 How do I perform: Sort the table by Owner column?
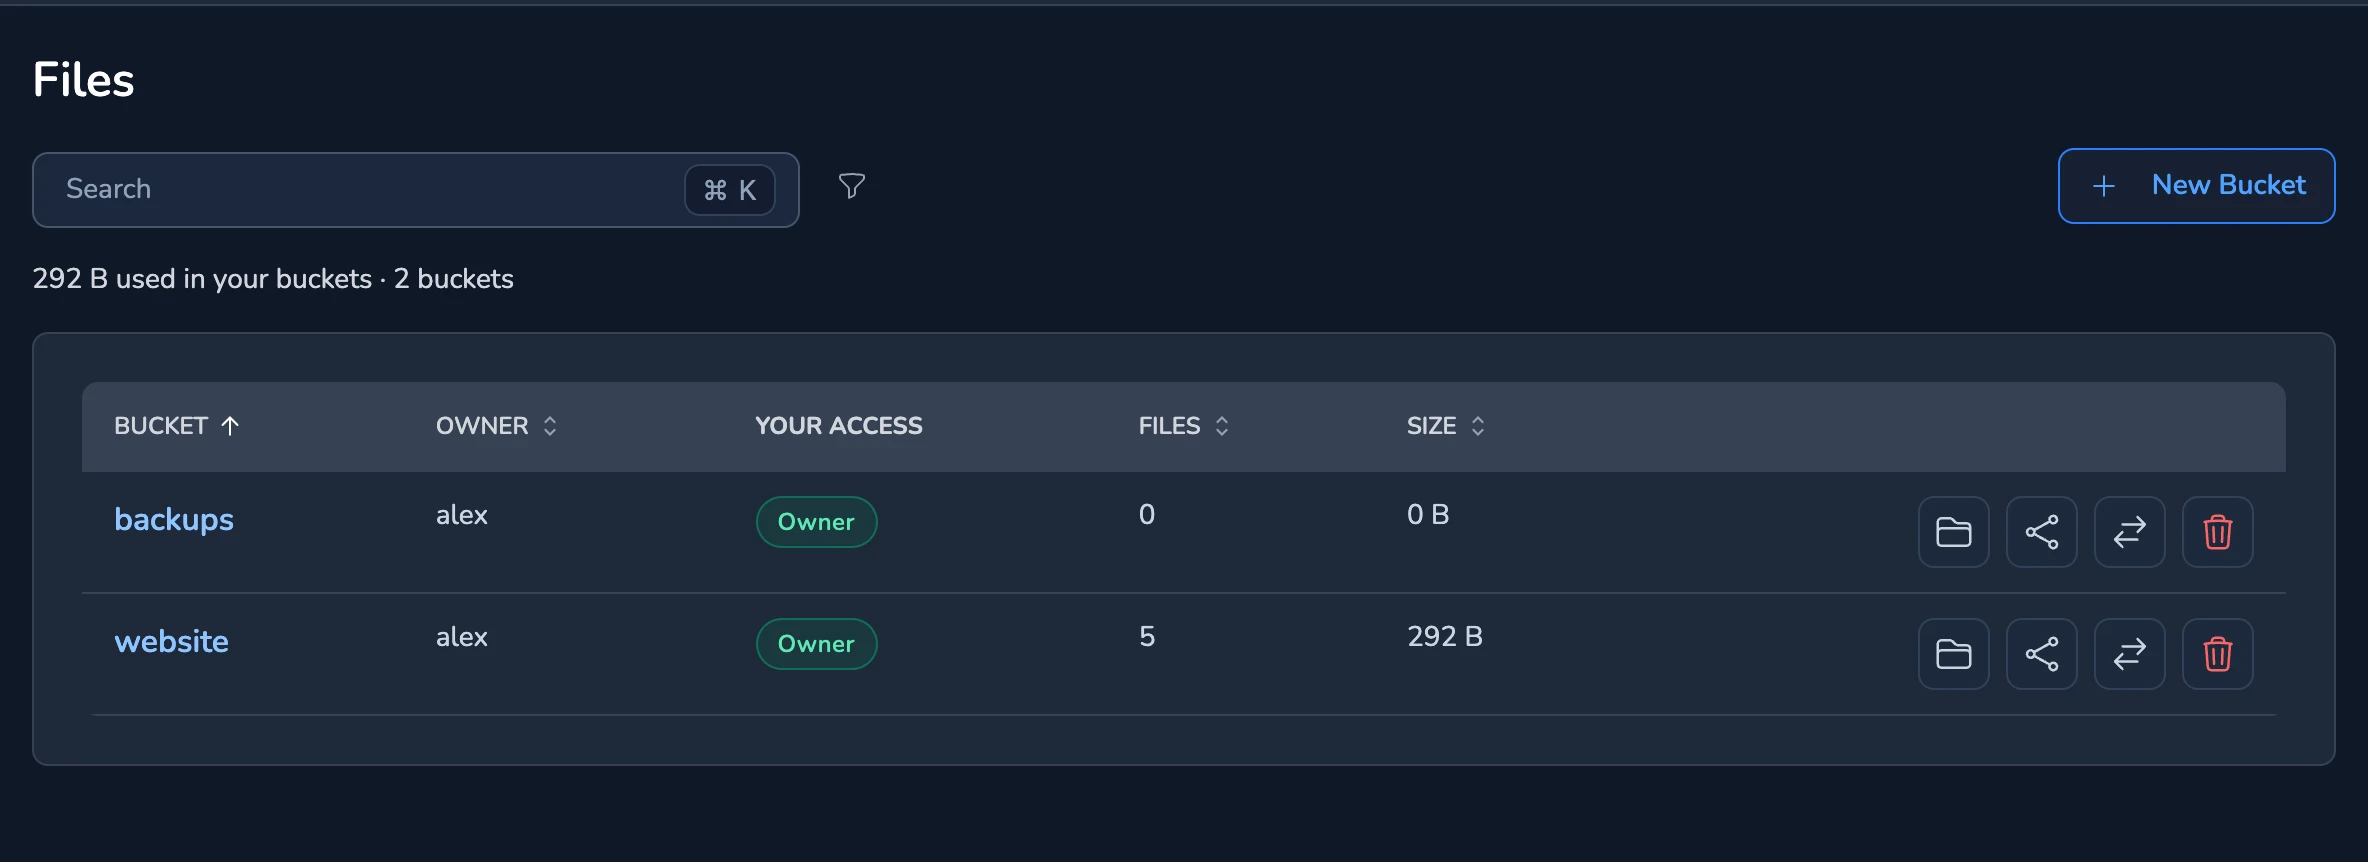click(x=496, y=426)
